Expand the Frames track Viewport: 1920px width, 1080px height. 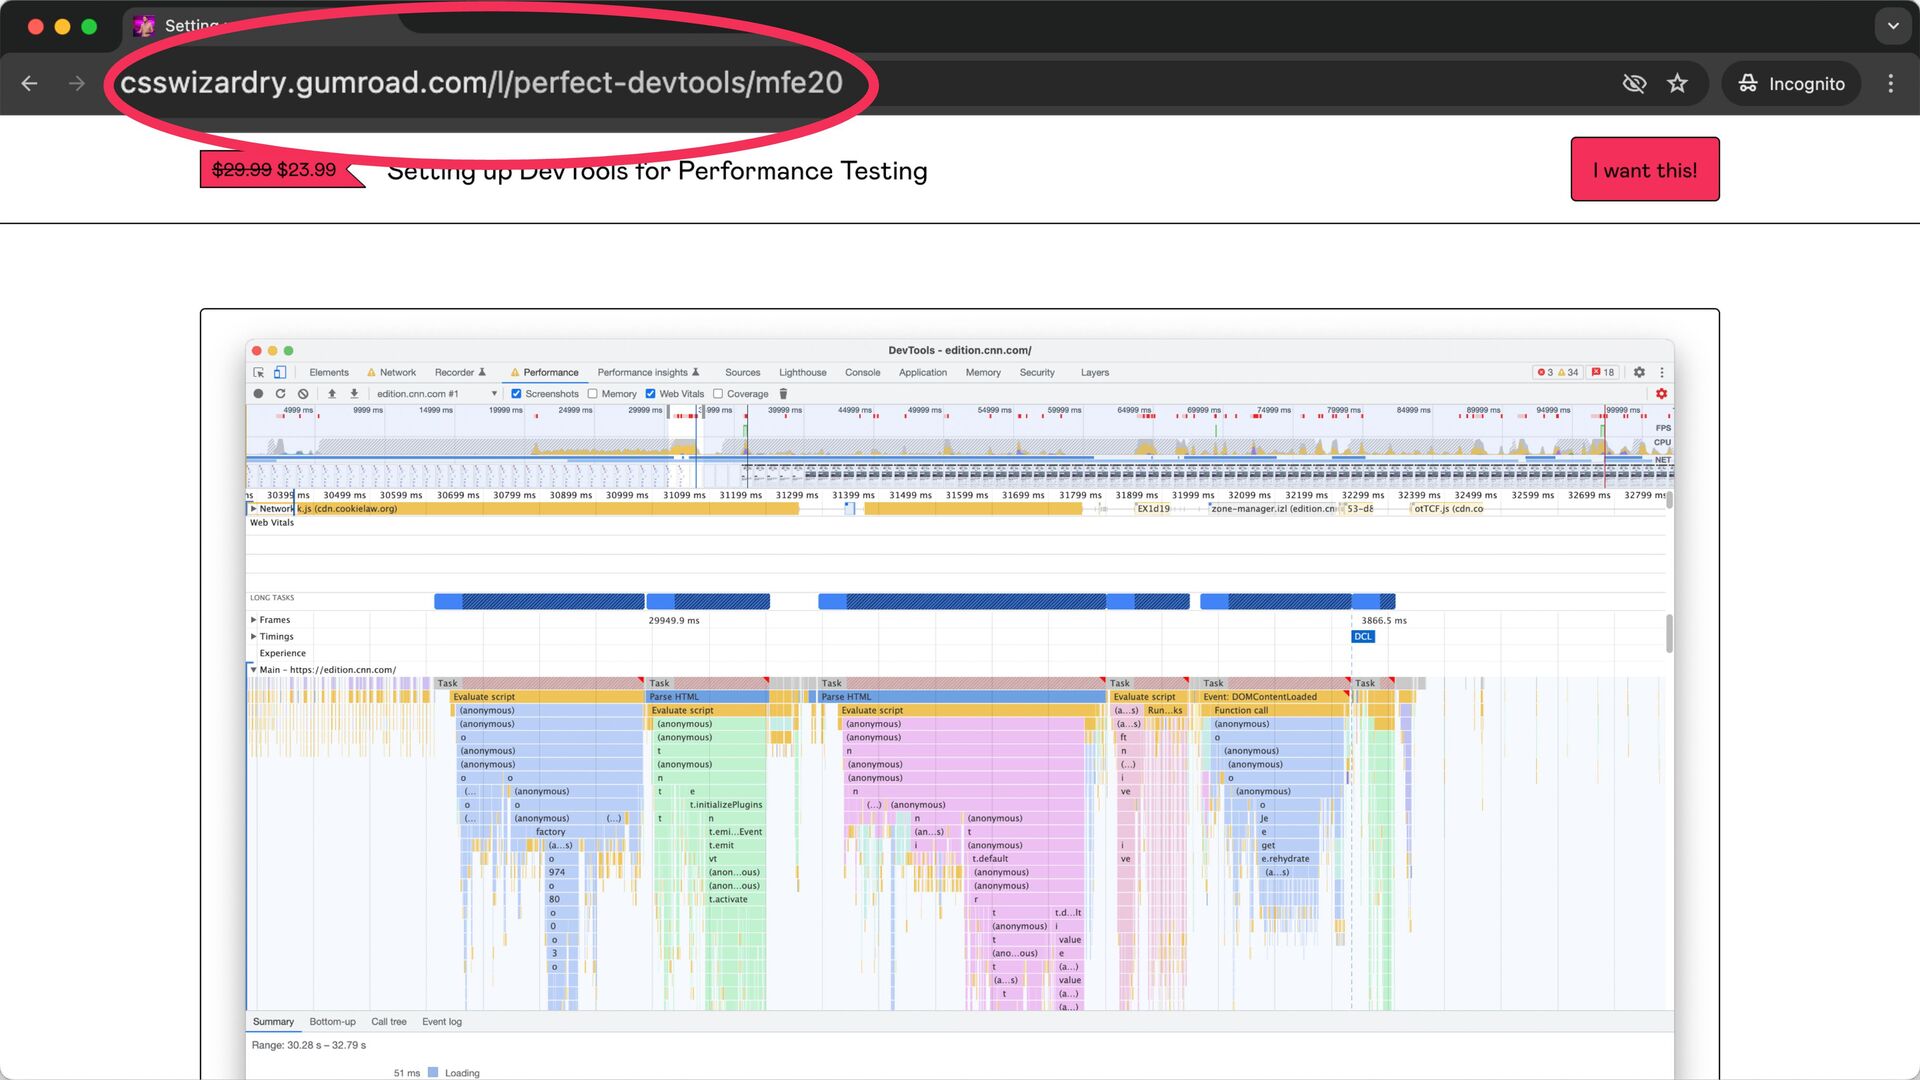[253, 620]
